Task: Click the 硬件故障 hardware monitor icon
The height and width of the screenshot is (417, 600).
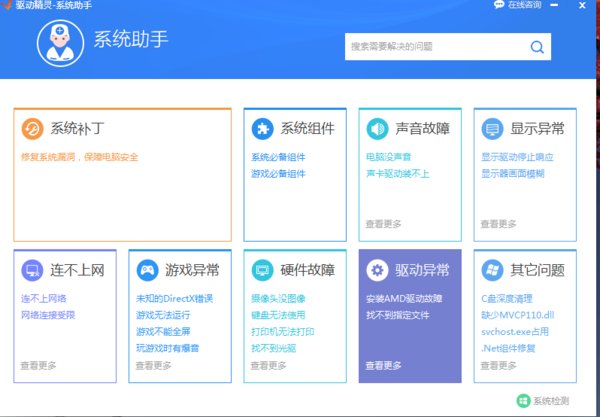Action: 262,270
